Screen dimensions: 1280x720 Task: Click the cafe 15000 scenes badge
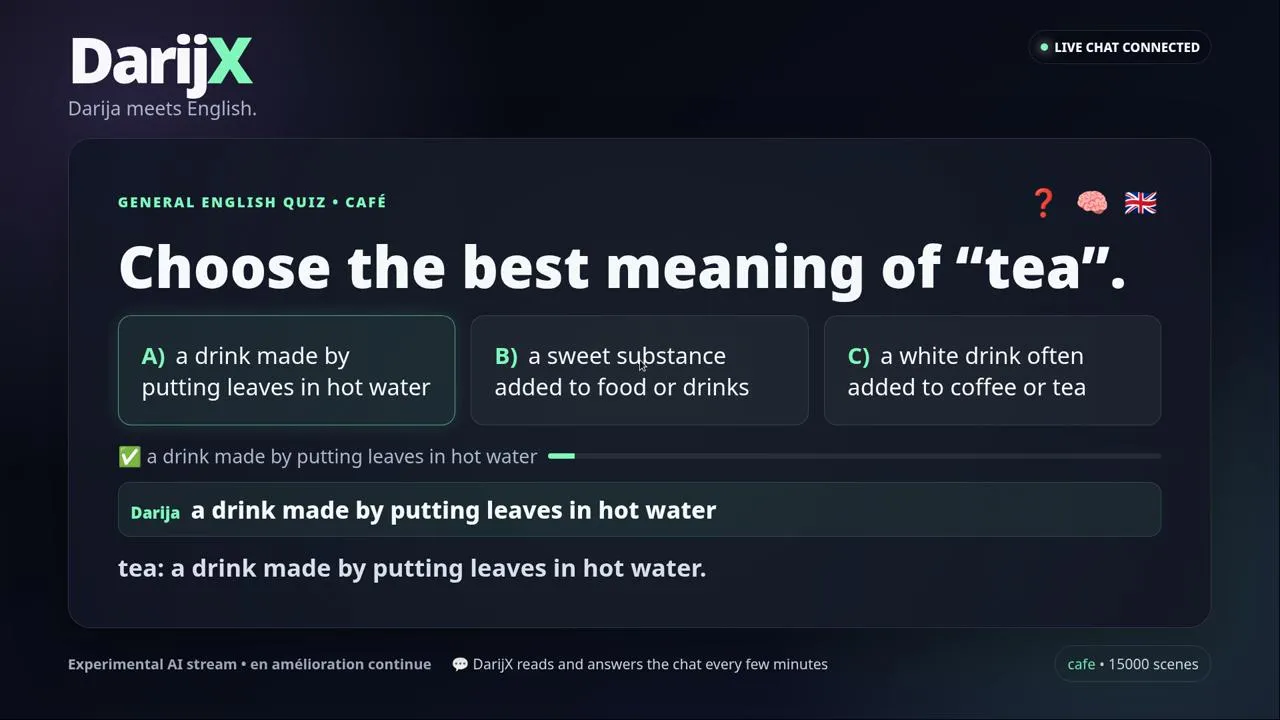coord(1132,664)
